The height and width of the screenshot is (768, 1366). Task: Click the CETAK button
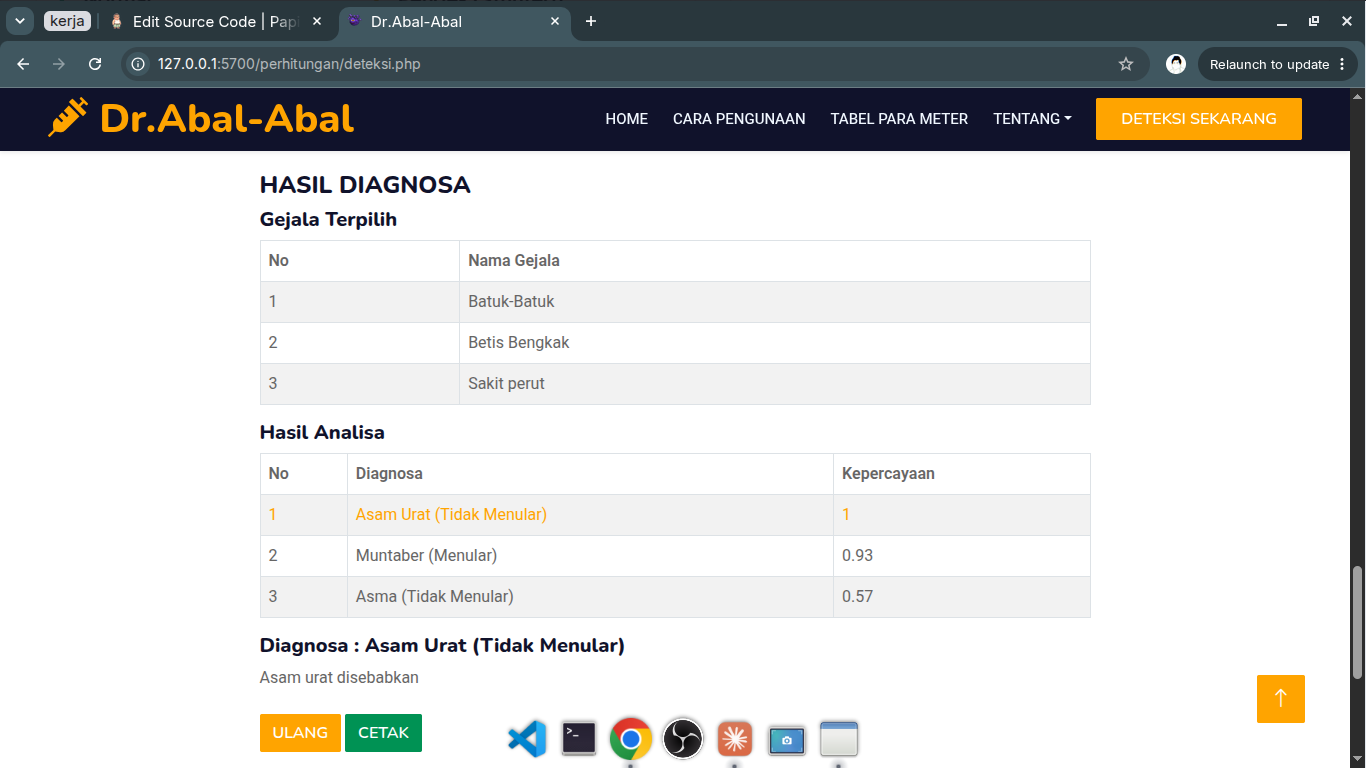click(383, 733)
